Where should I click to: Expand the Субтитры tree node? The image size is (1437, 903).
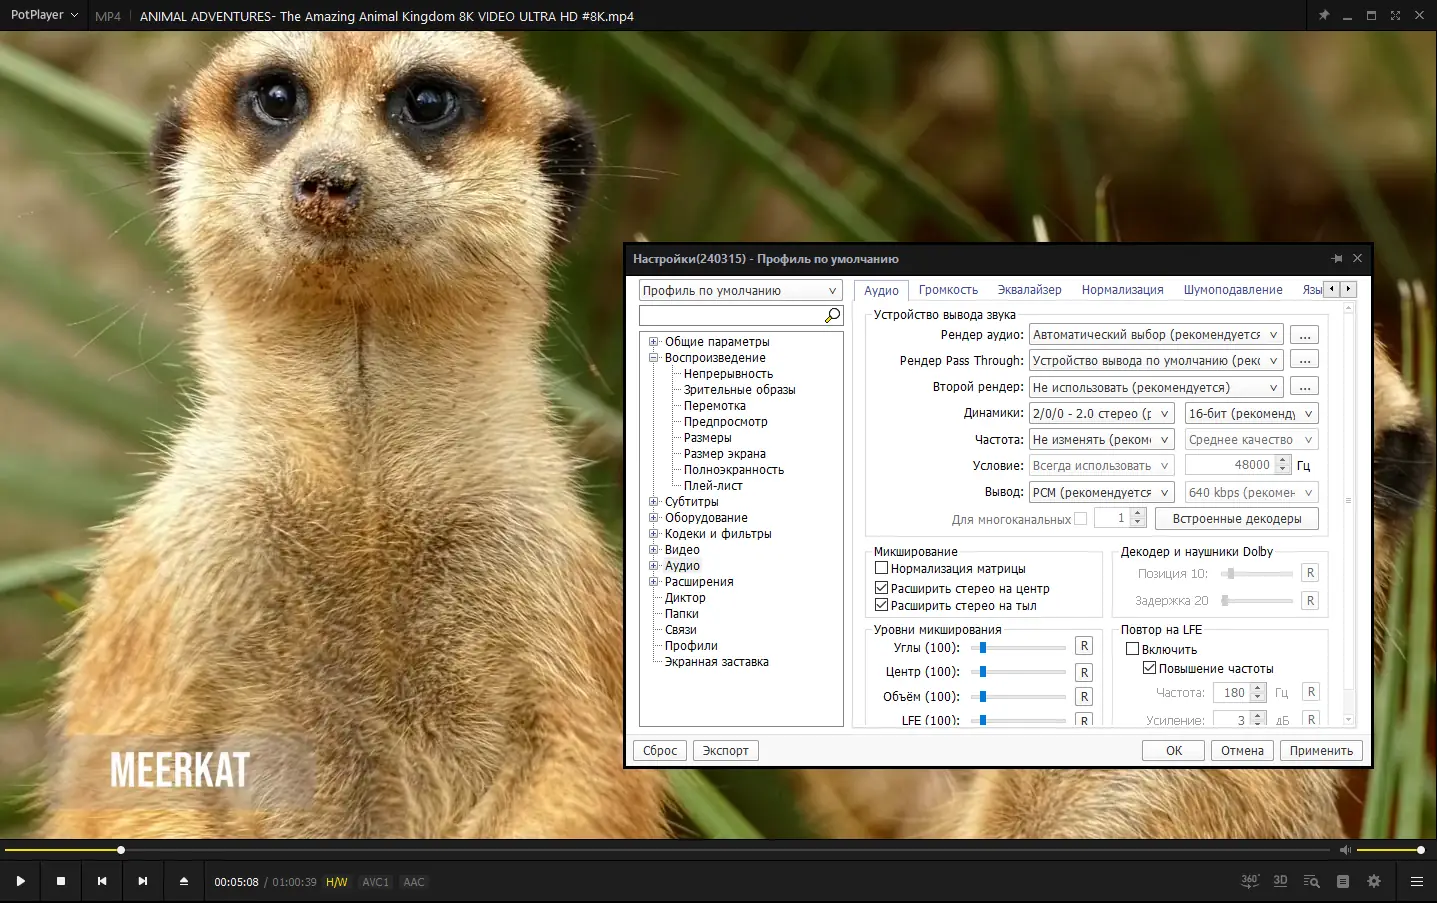pyautogui.click(x=653, y=501)
